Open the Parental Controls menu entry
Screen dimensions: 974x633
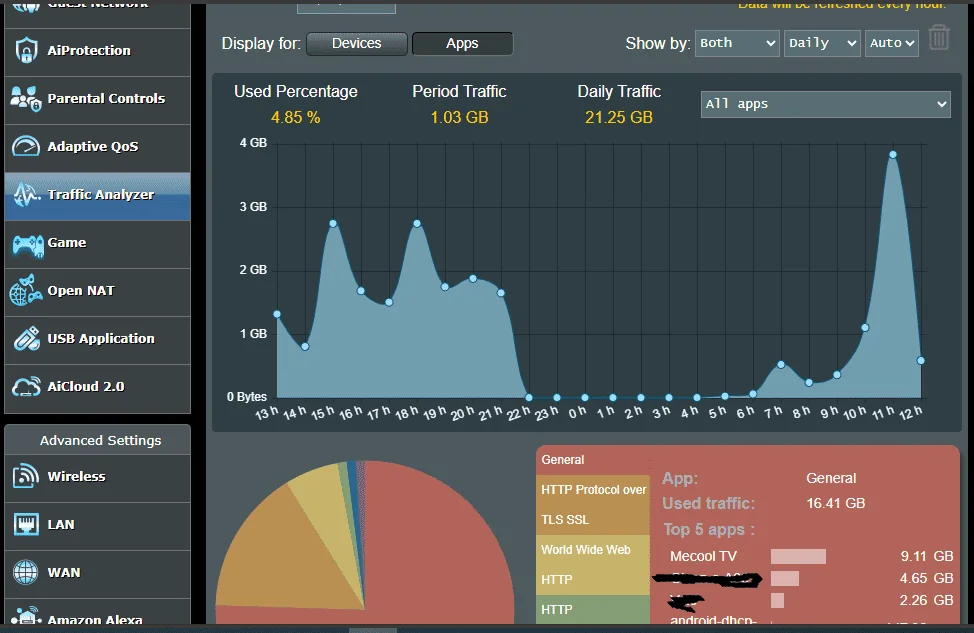(98, 99)
